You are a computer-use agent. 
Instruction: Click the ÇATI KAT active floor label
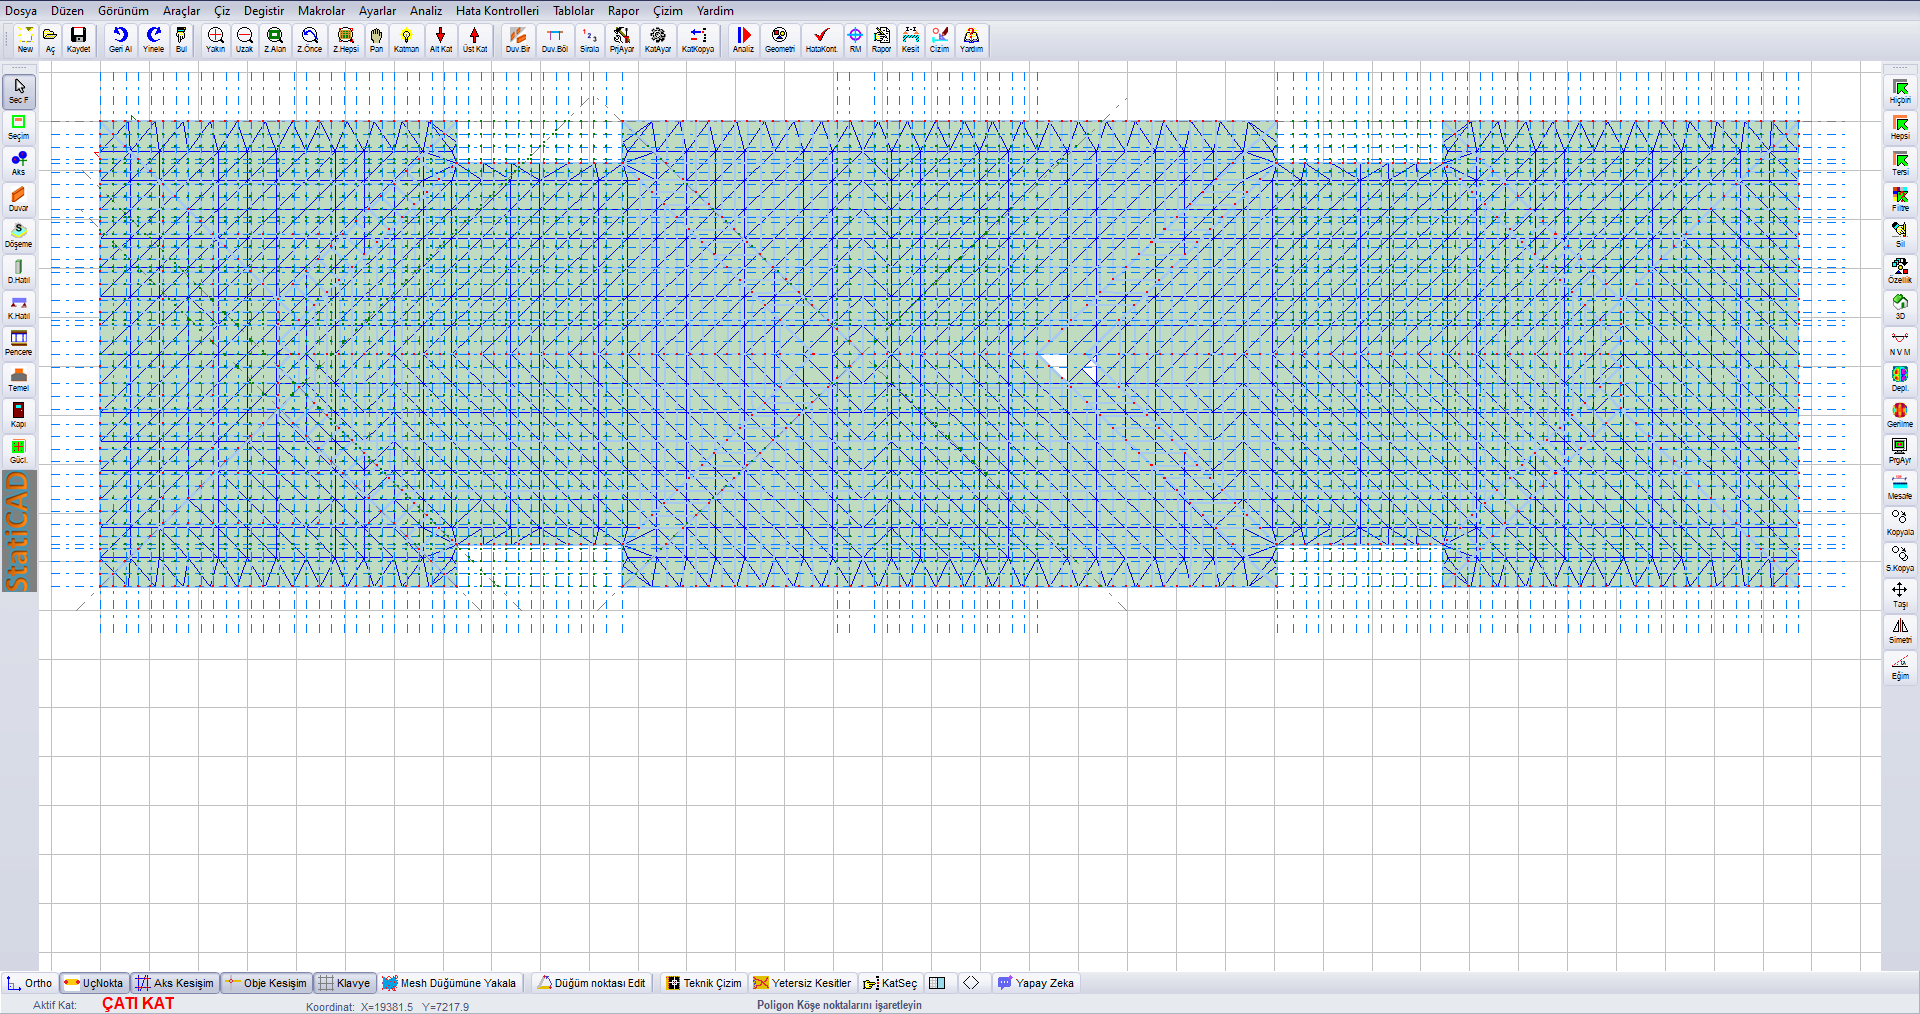138,1003
